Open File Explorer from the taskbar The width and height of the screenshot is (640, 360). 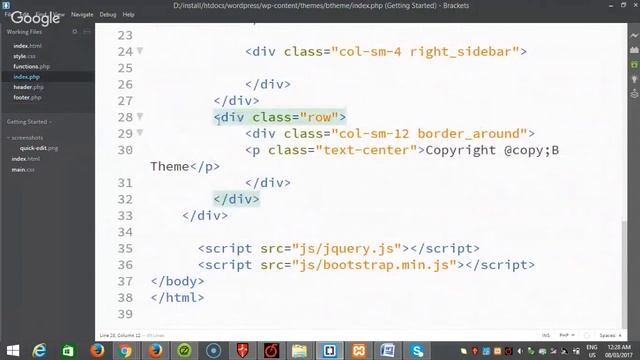click(x=299, y=351)
